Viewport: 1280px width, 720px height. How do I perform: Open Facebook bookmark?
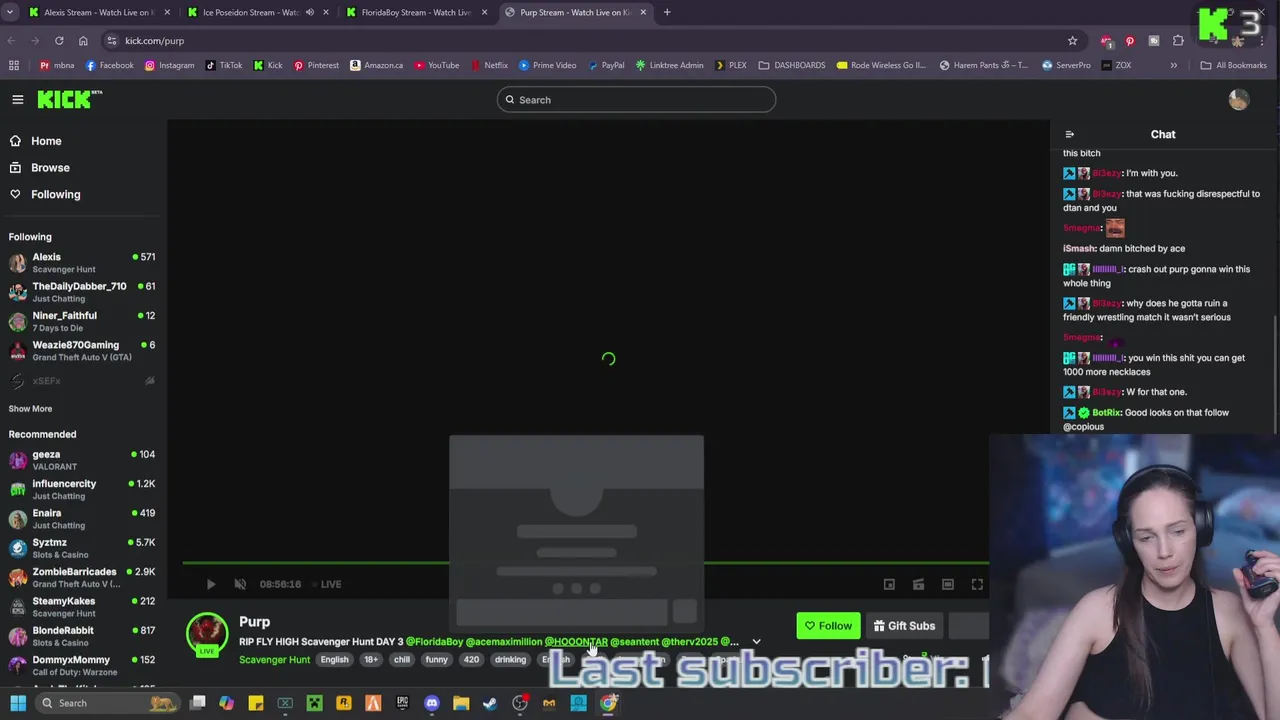pyautogui.click(x=109, y=65)
